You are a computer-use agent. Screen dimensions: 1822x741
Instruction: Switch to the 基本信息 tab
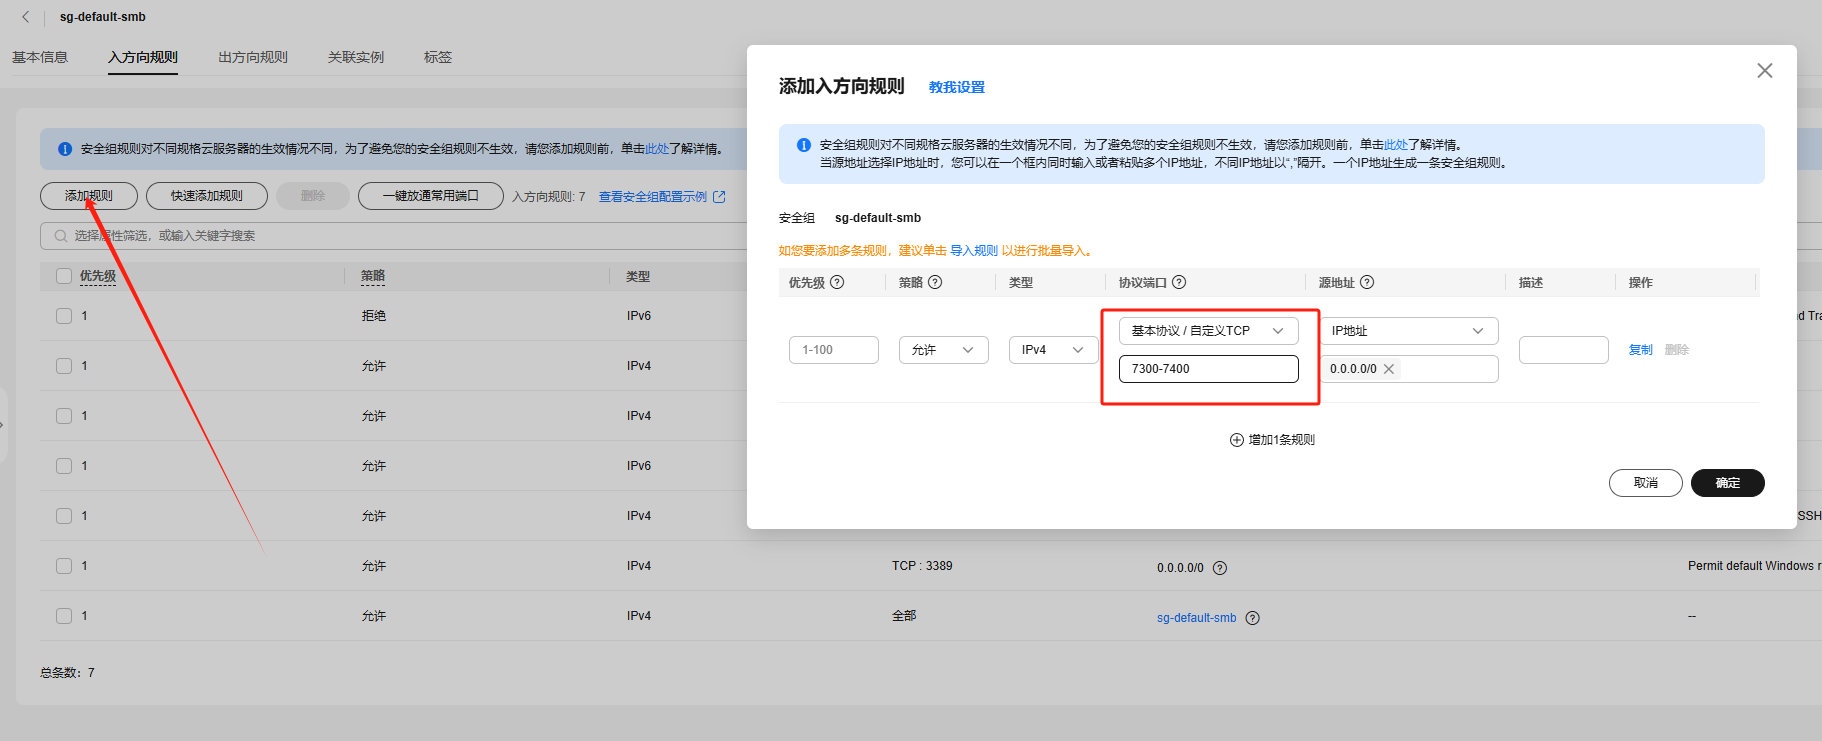pos(40,57)
